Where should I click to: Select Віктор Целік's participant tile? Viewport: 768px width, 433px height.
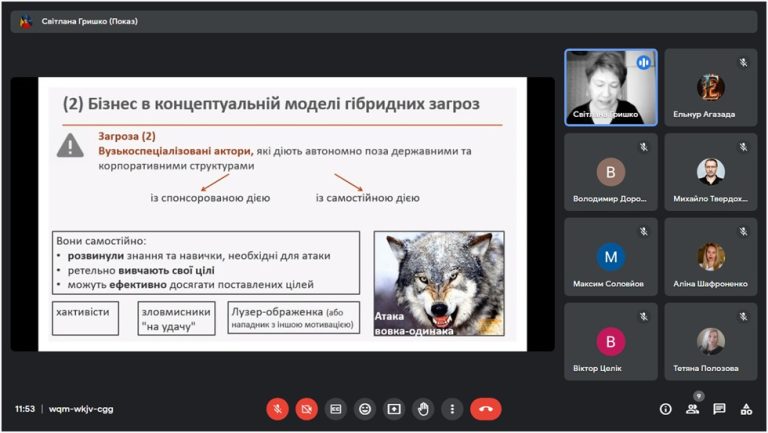[611, 342]
